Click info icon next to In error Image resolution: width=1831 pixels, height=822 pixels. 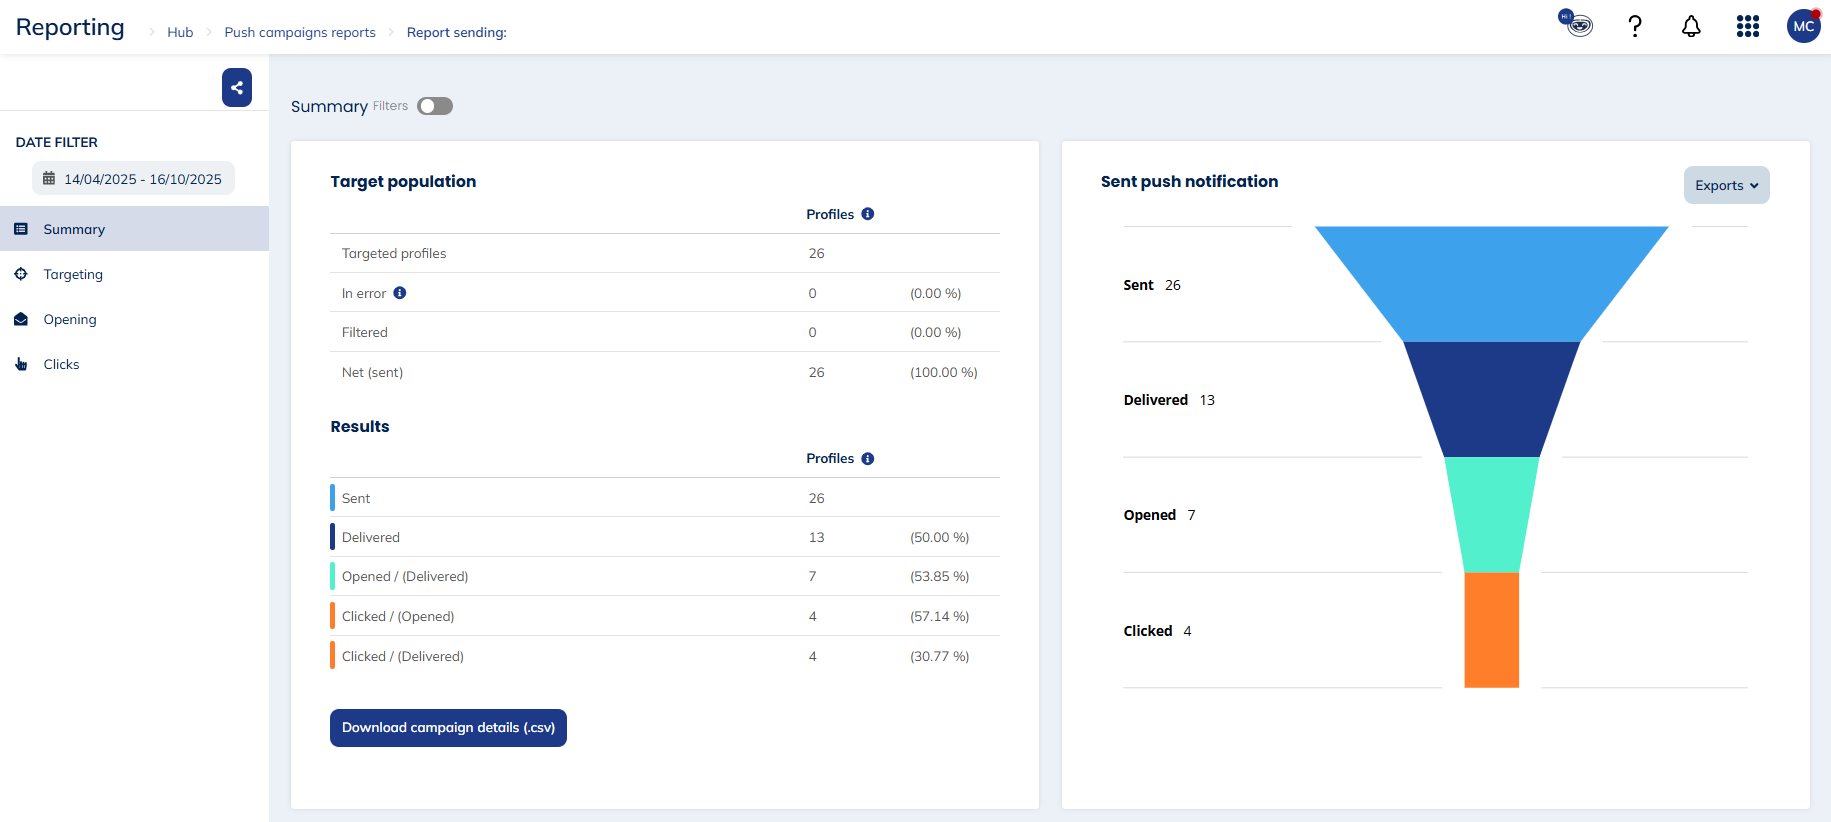(400, 293)
